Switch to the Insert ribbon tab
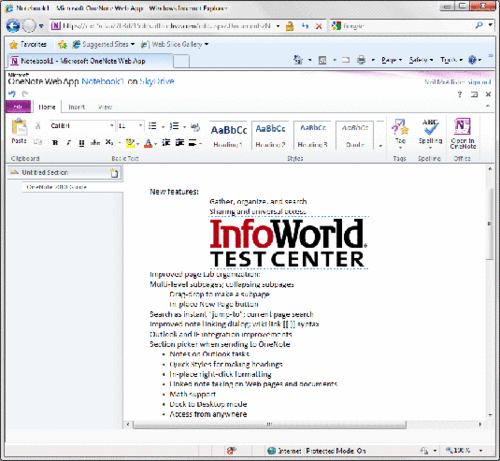 click(x=77, y=107)
